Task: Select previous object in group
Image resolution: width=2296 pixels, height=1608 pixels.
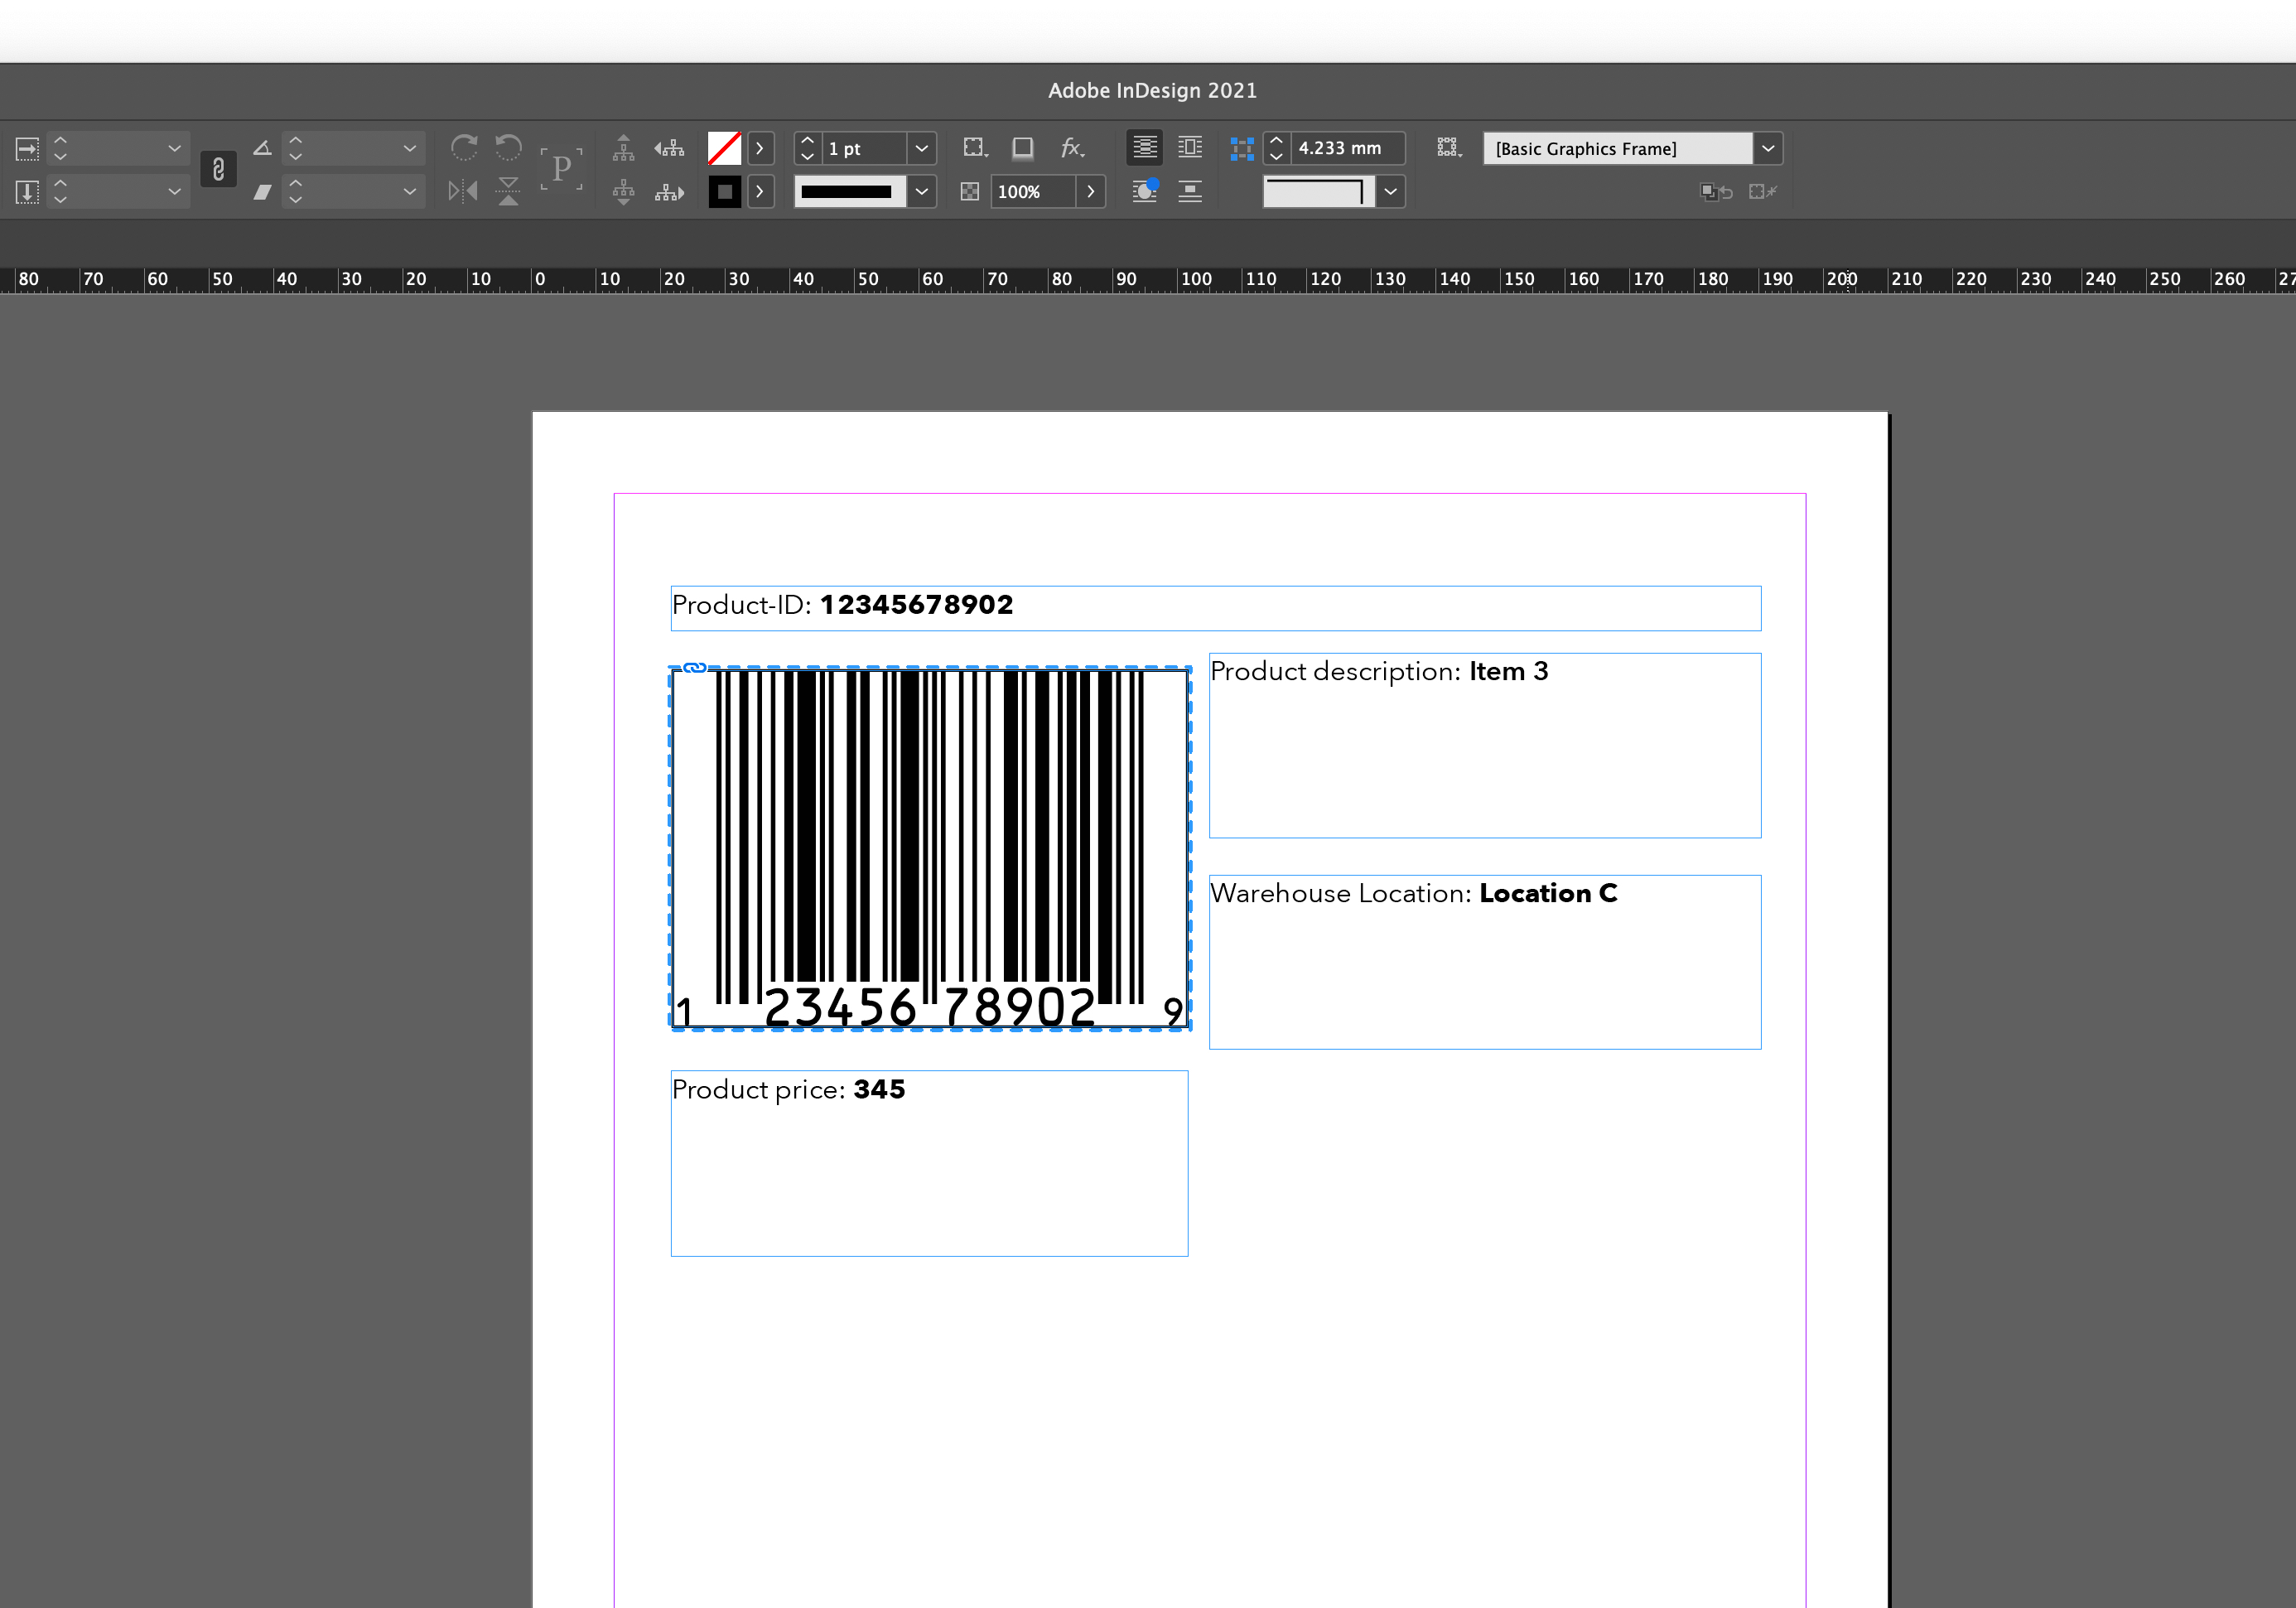Action: (x=669, y=148)
